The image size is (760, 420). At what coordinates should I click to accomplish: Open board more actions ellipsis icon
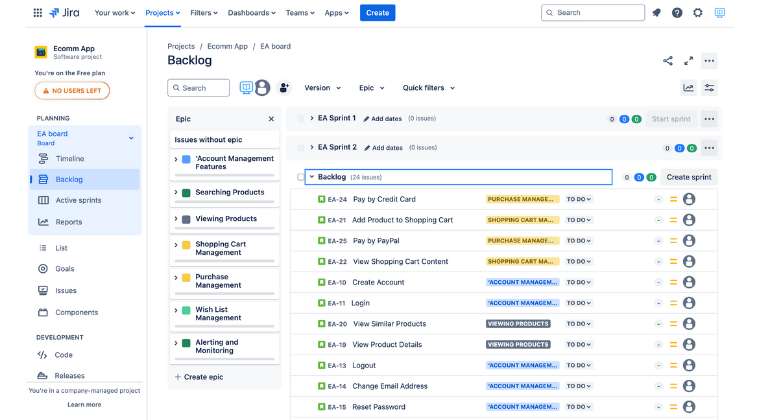pos(709,61)
